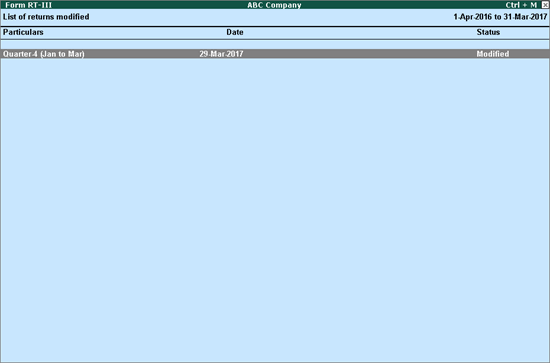Select the 29-Mar-2017 date cell
Viewport: 550px width, 363px height.
221,54
